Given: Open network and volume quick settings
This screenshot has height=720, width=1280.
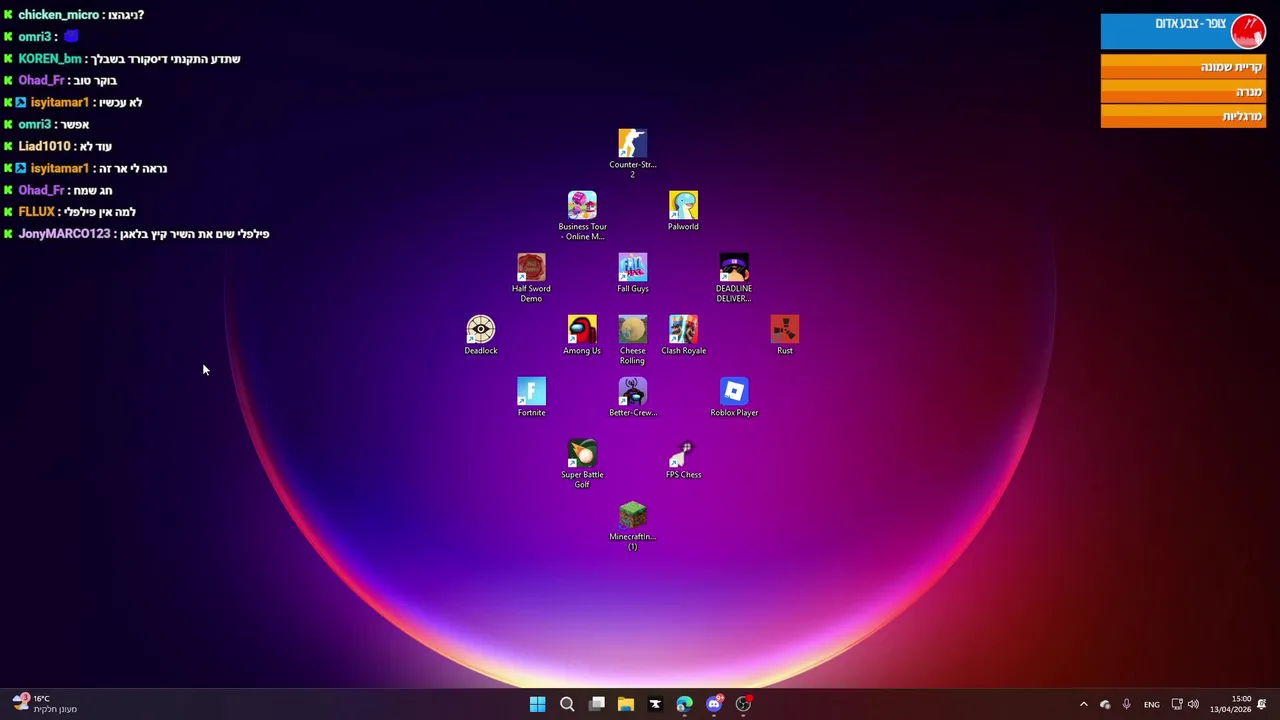Looking at the screenshot, I should 1185,704.
